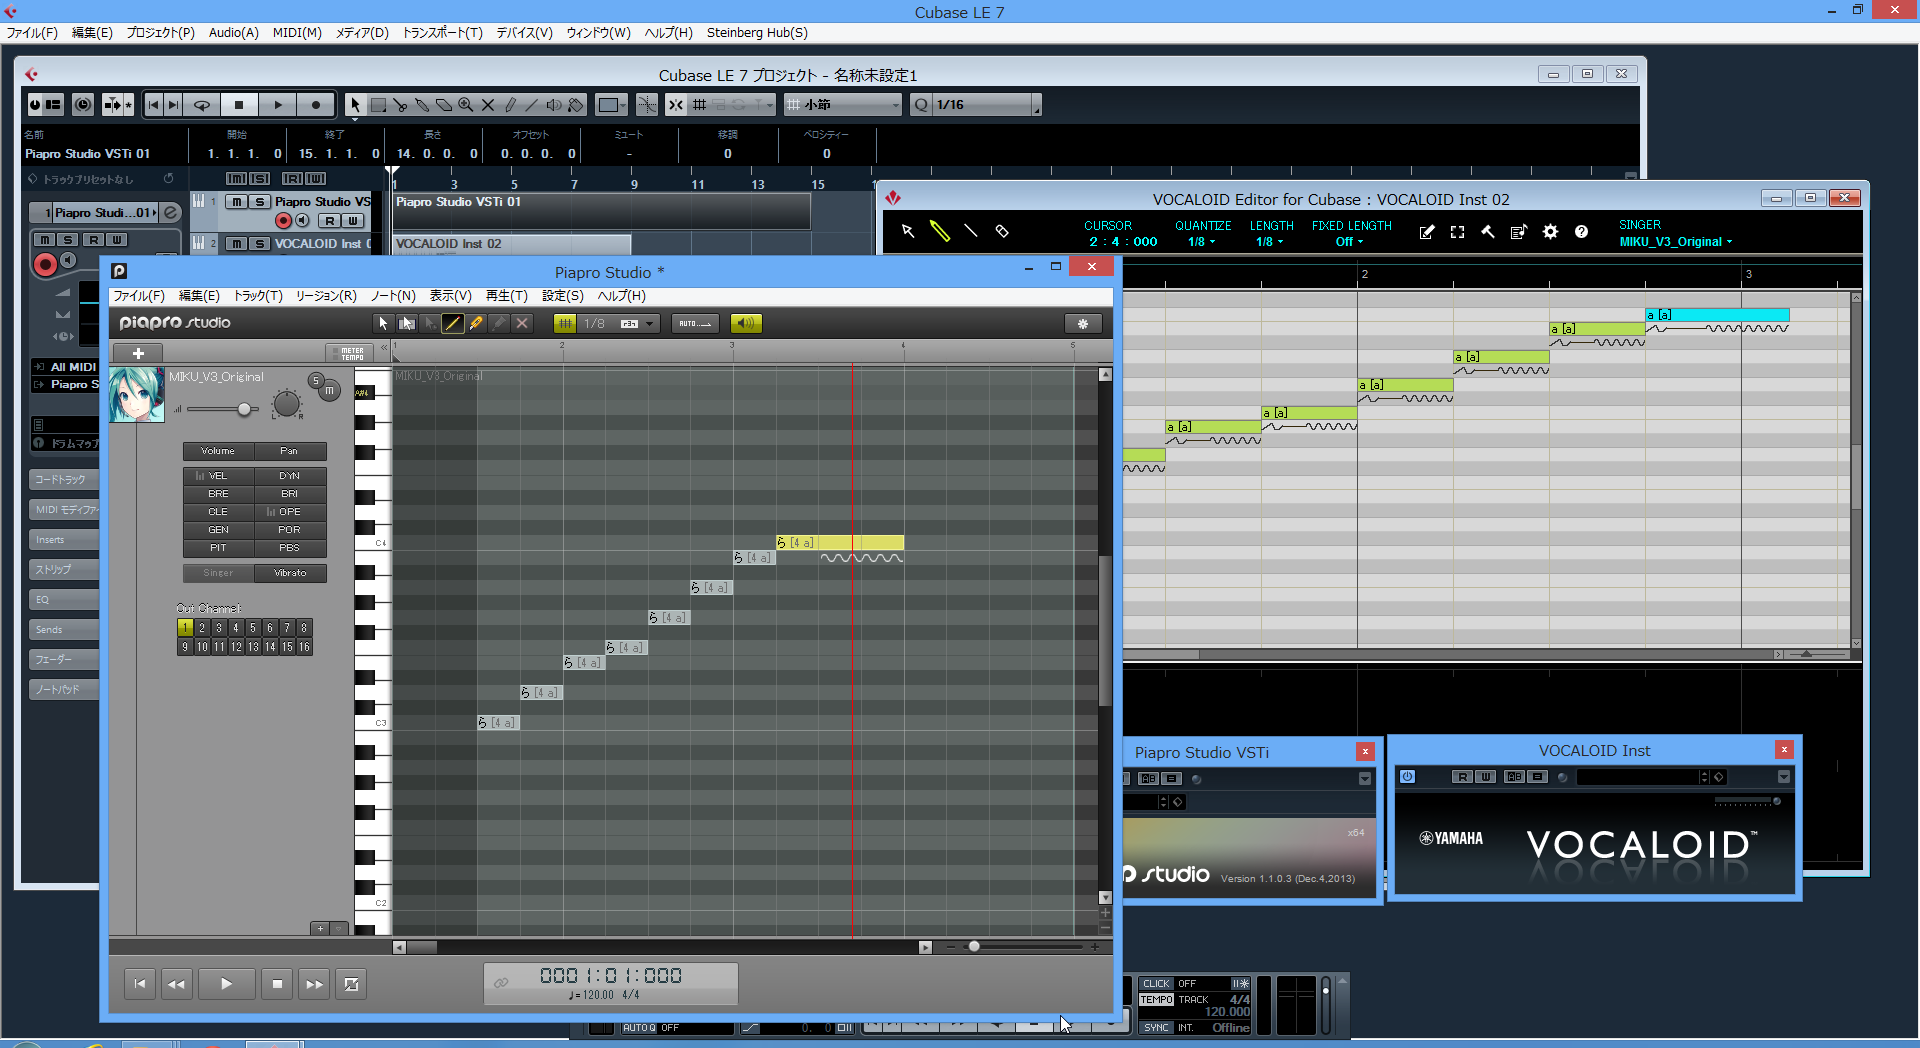Open ノート(N) menu in Piapro Studio

(393, 296)
